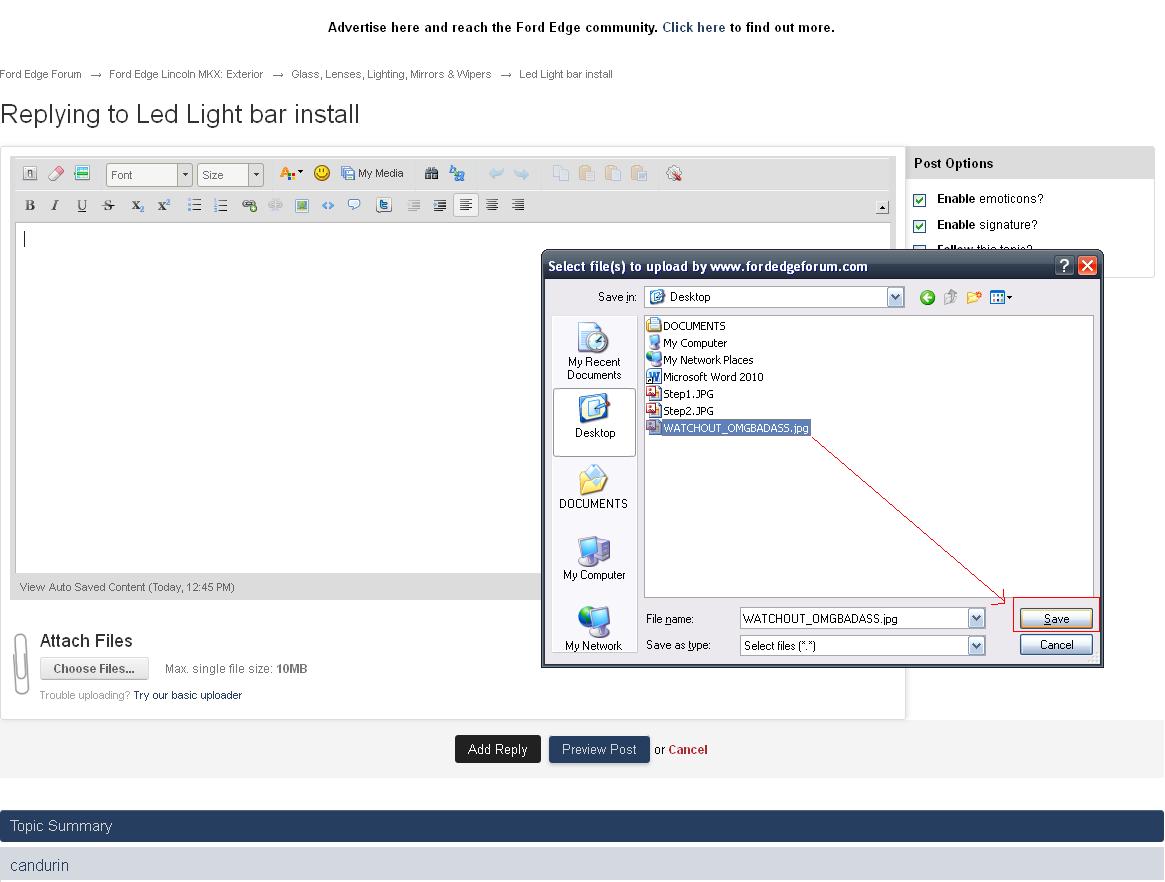
Task: Apply italic formatting in the editor
Action: pos(55,205)
